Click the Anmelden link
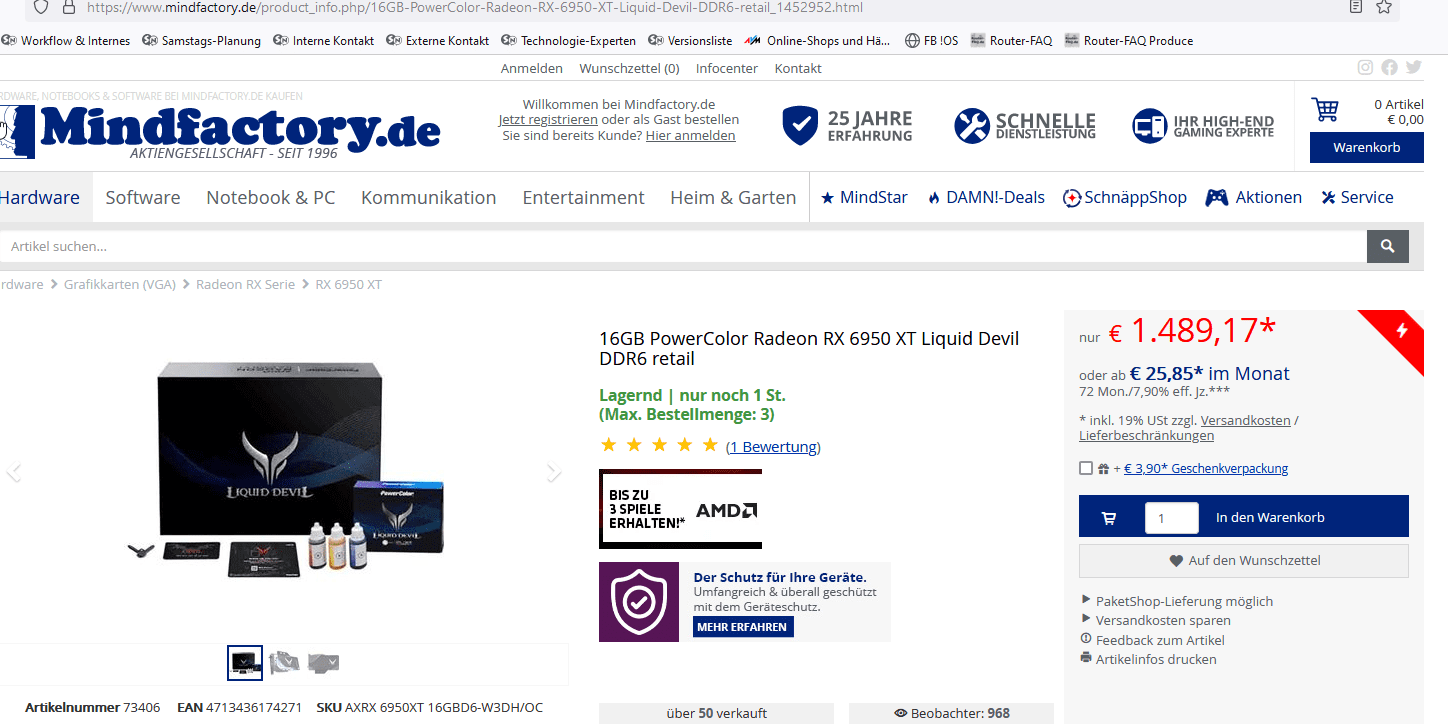1448x724 pixels. click(x=532, y=68)
